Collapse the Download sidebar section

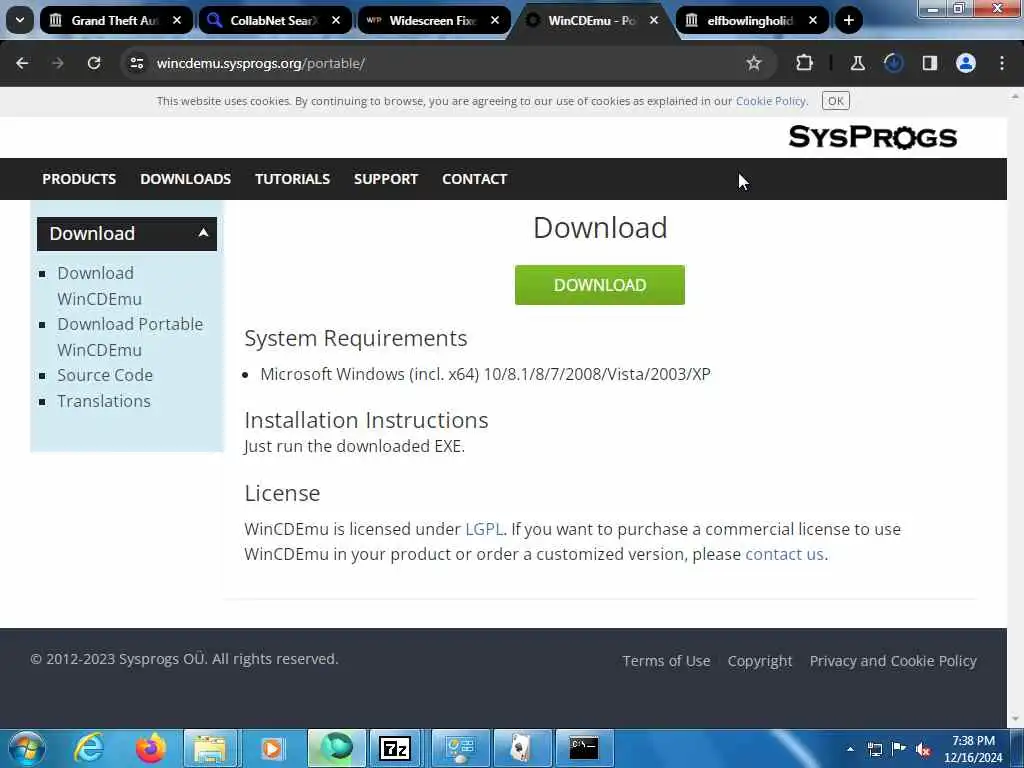127,234
